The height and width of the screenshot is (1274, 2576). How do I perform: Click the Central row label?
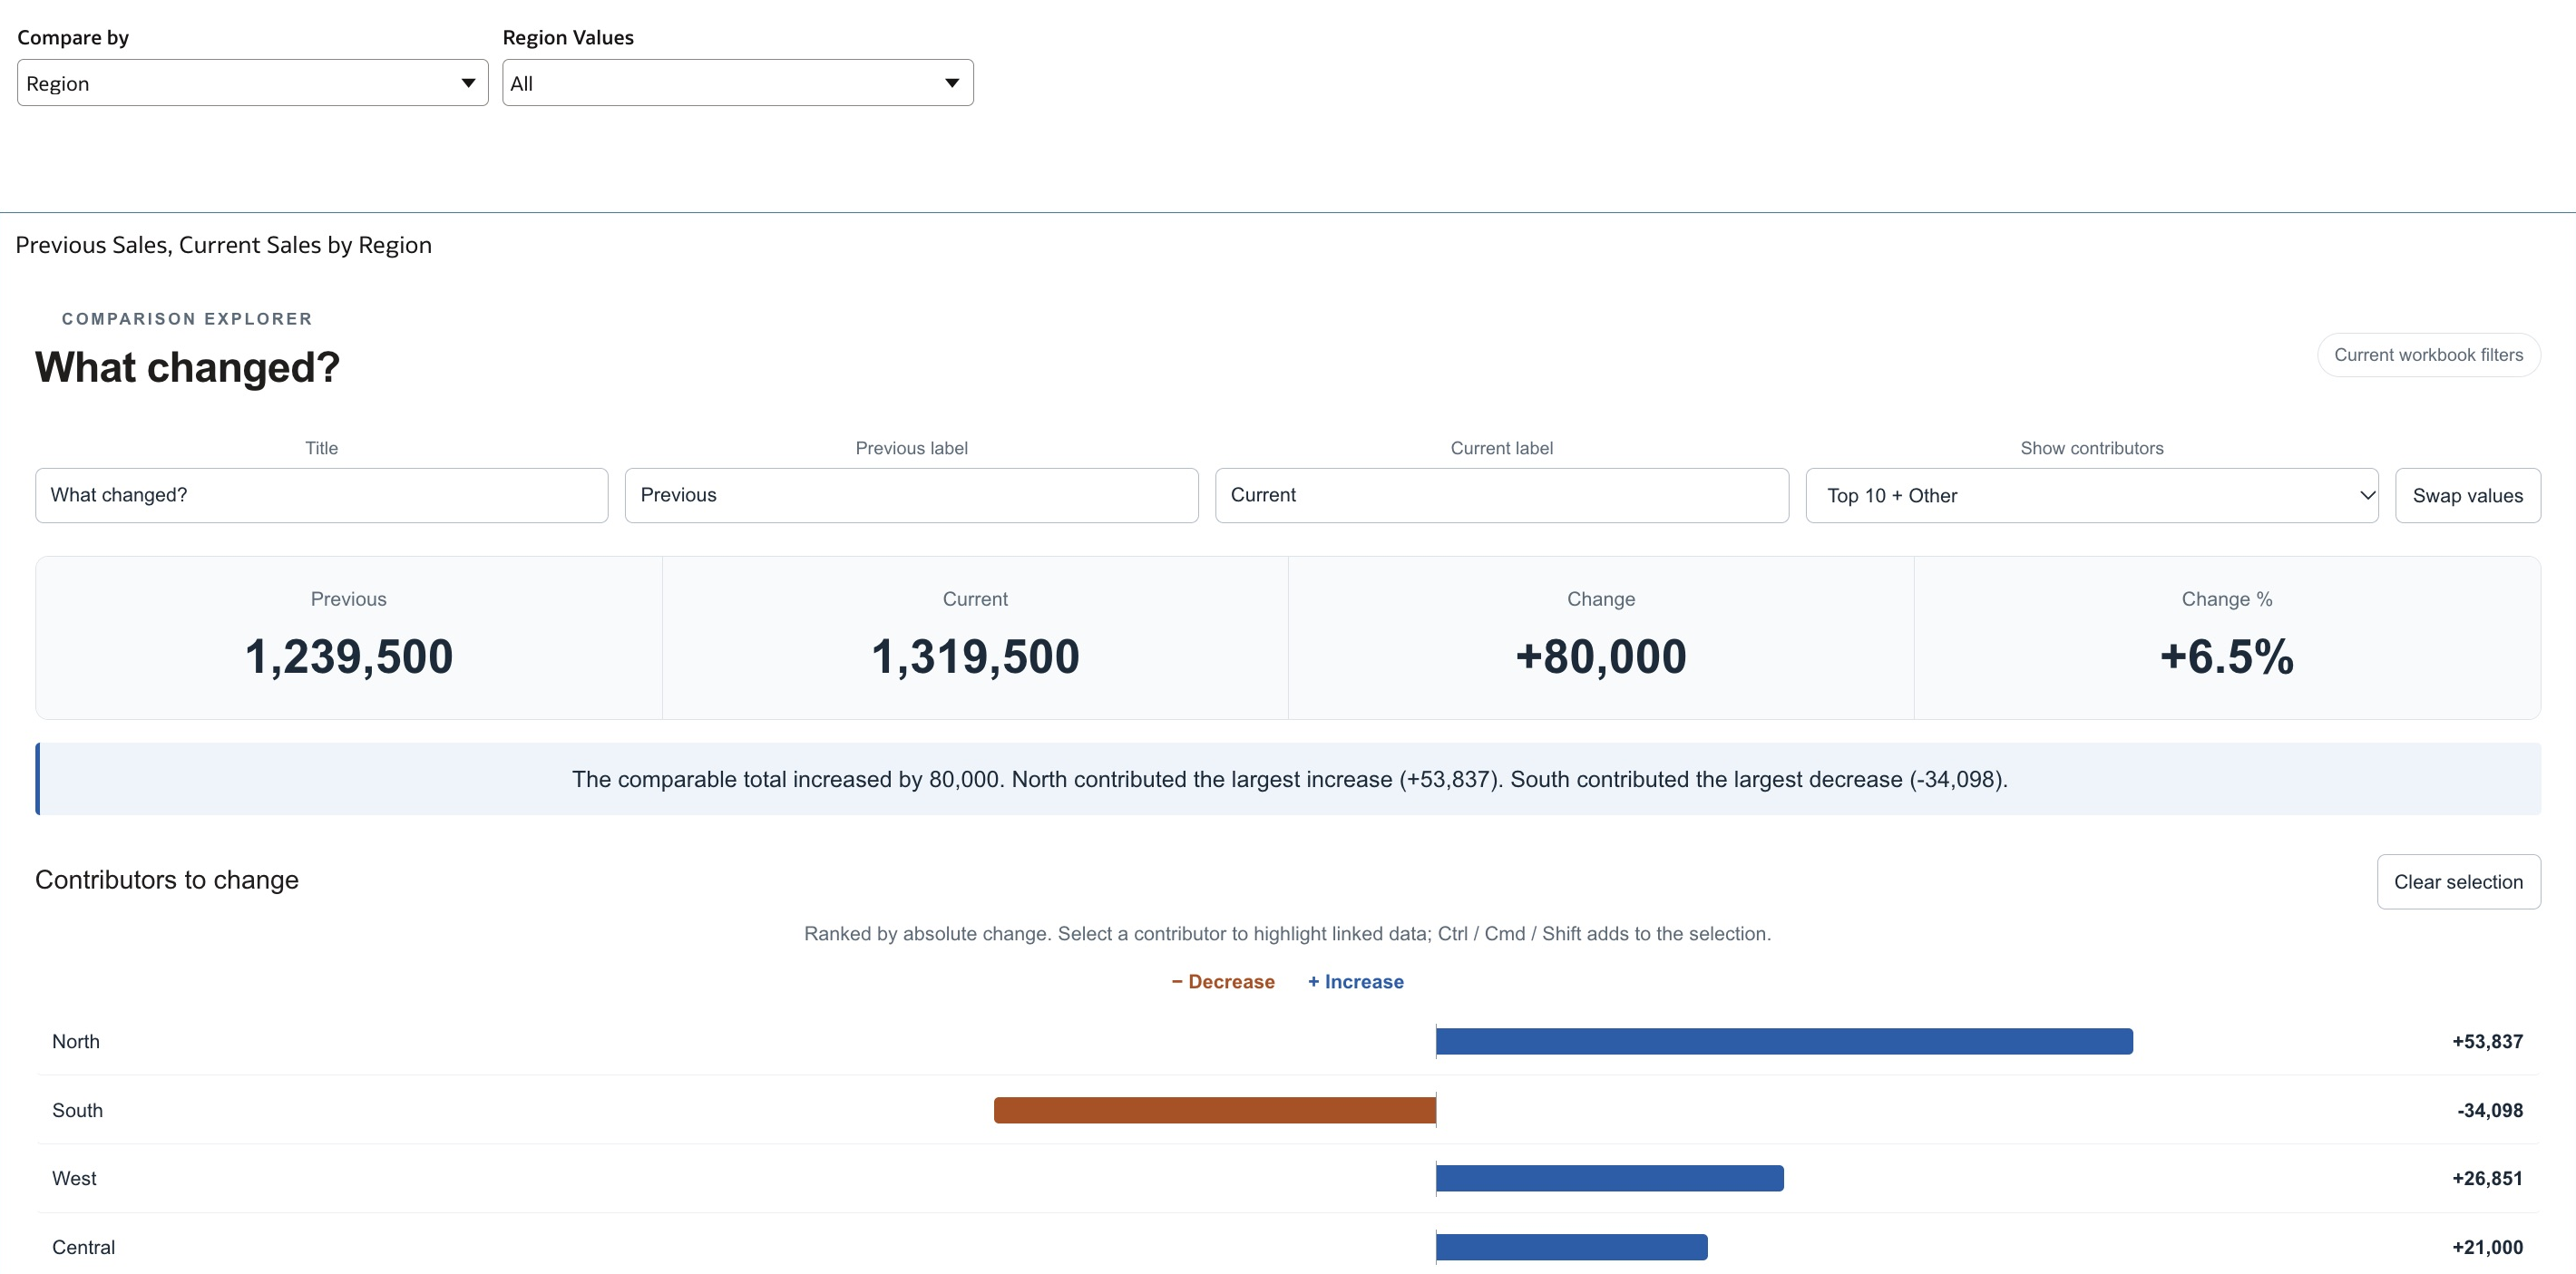[83, 1247]
